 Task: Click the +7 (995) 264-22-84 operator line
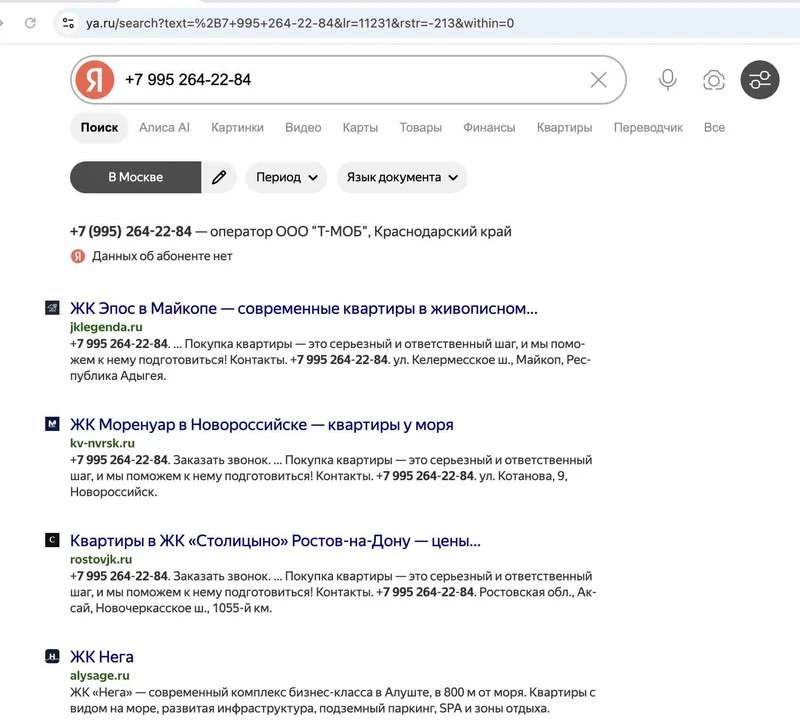(291, 232)
